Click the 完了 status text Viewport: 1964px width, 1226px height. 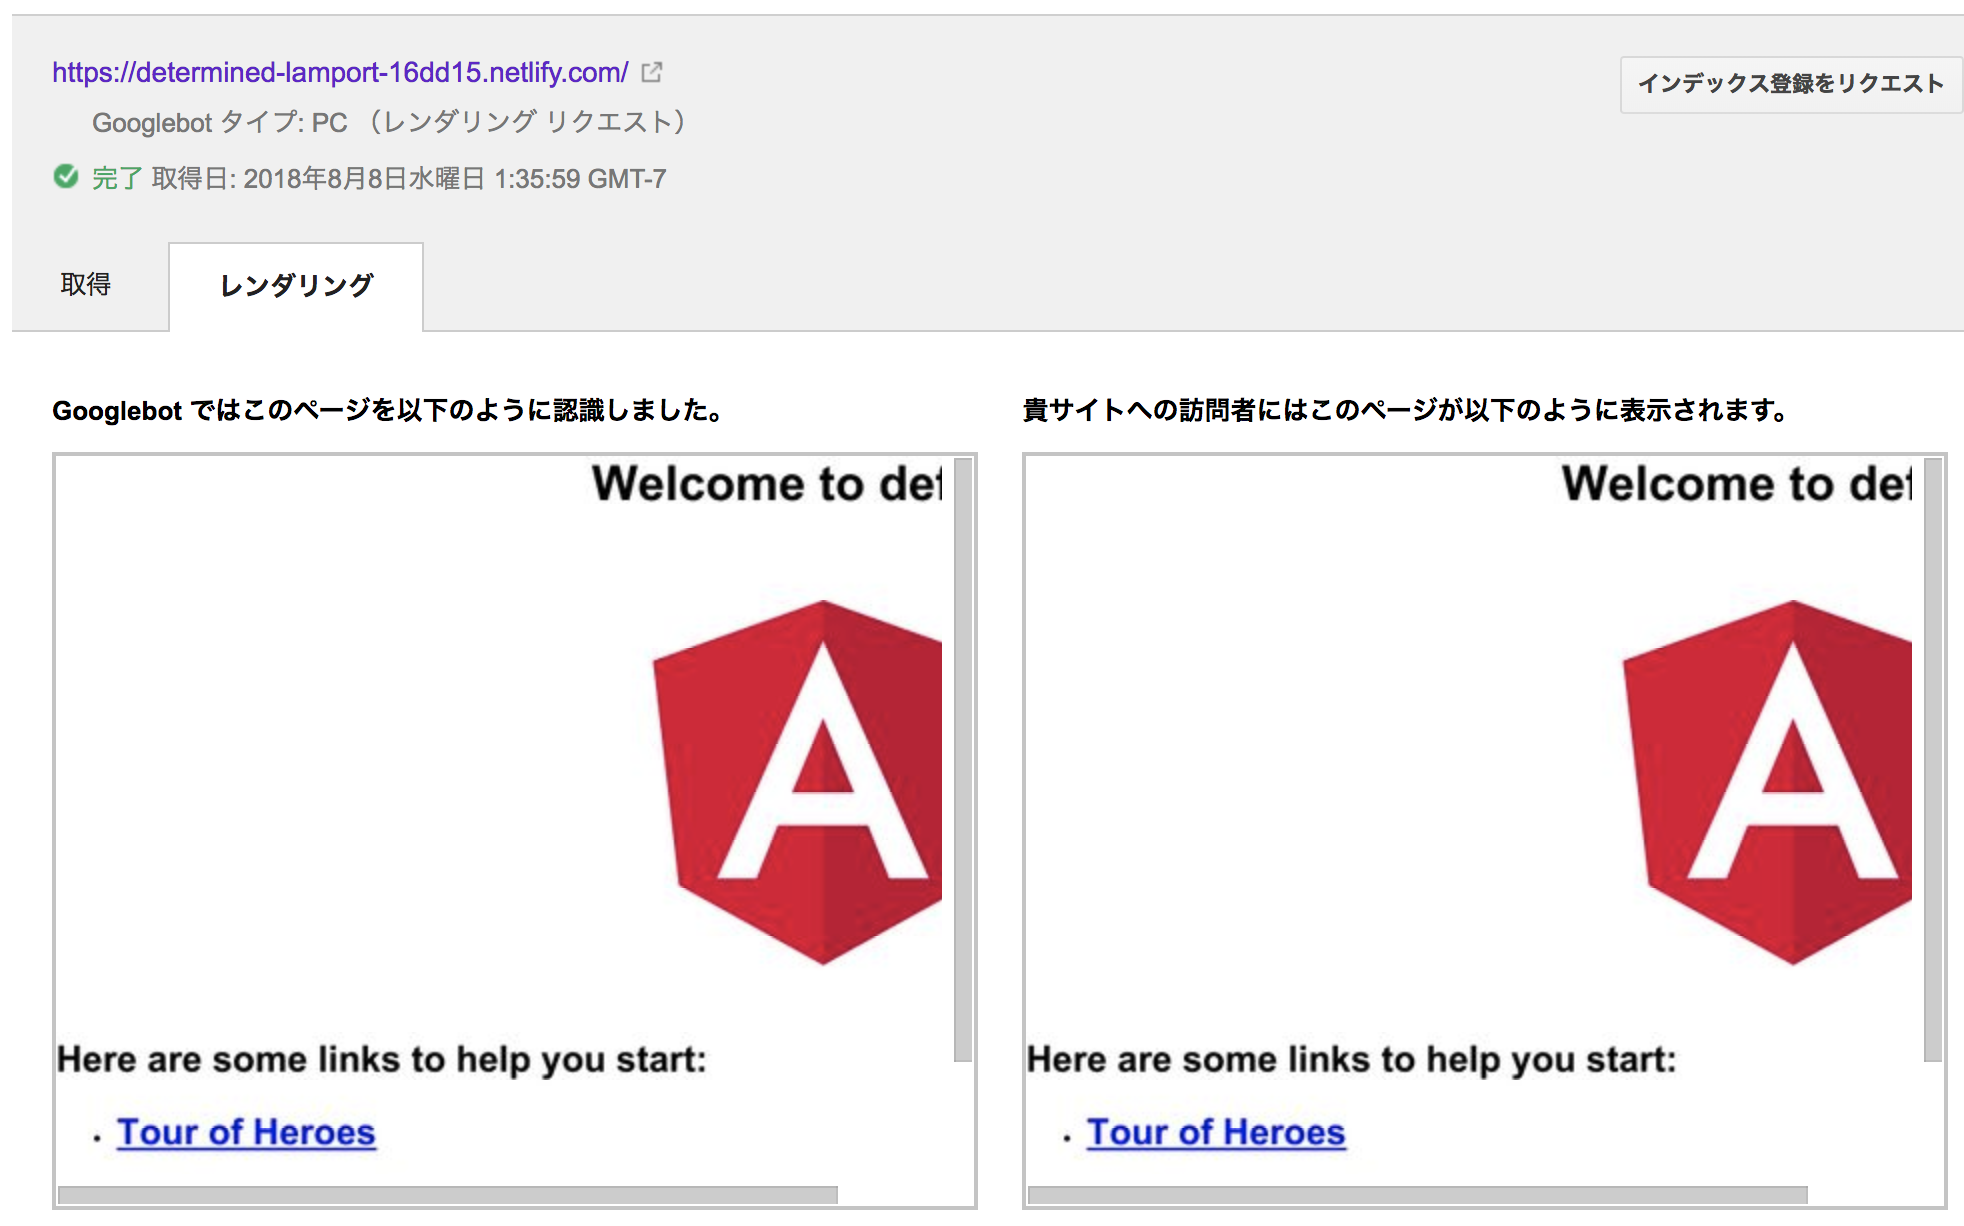[x=117, y=179]
